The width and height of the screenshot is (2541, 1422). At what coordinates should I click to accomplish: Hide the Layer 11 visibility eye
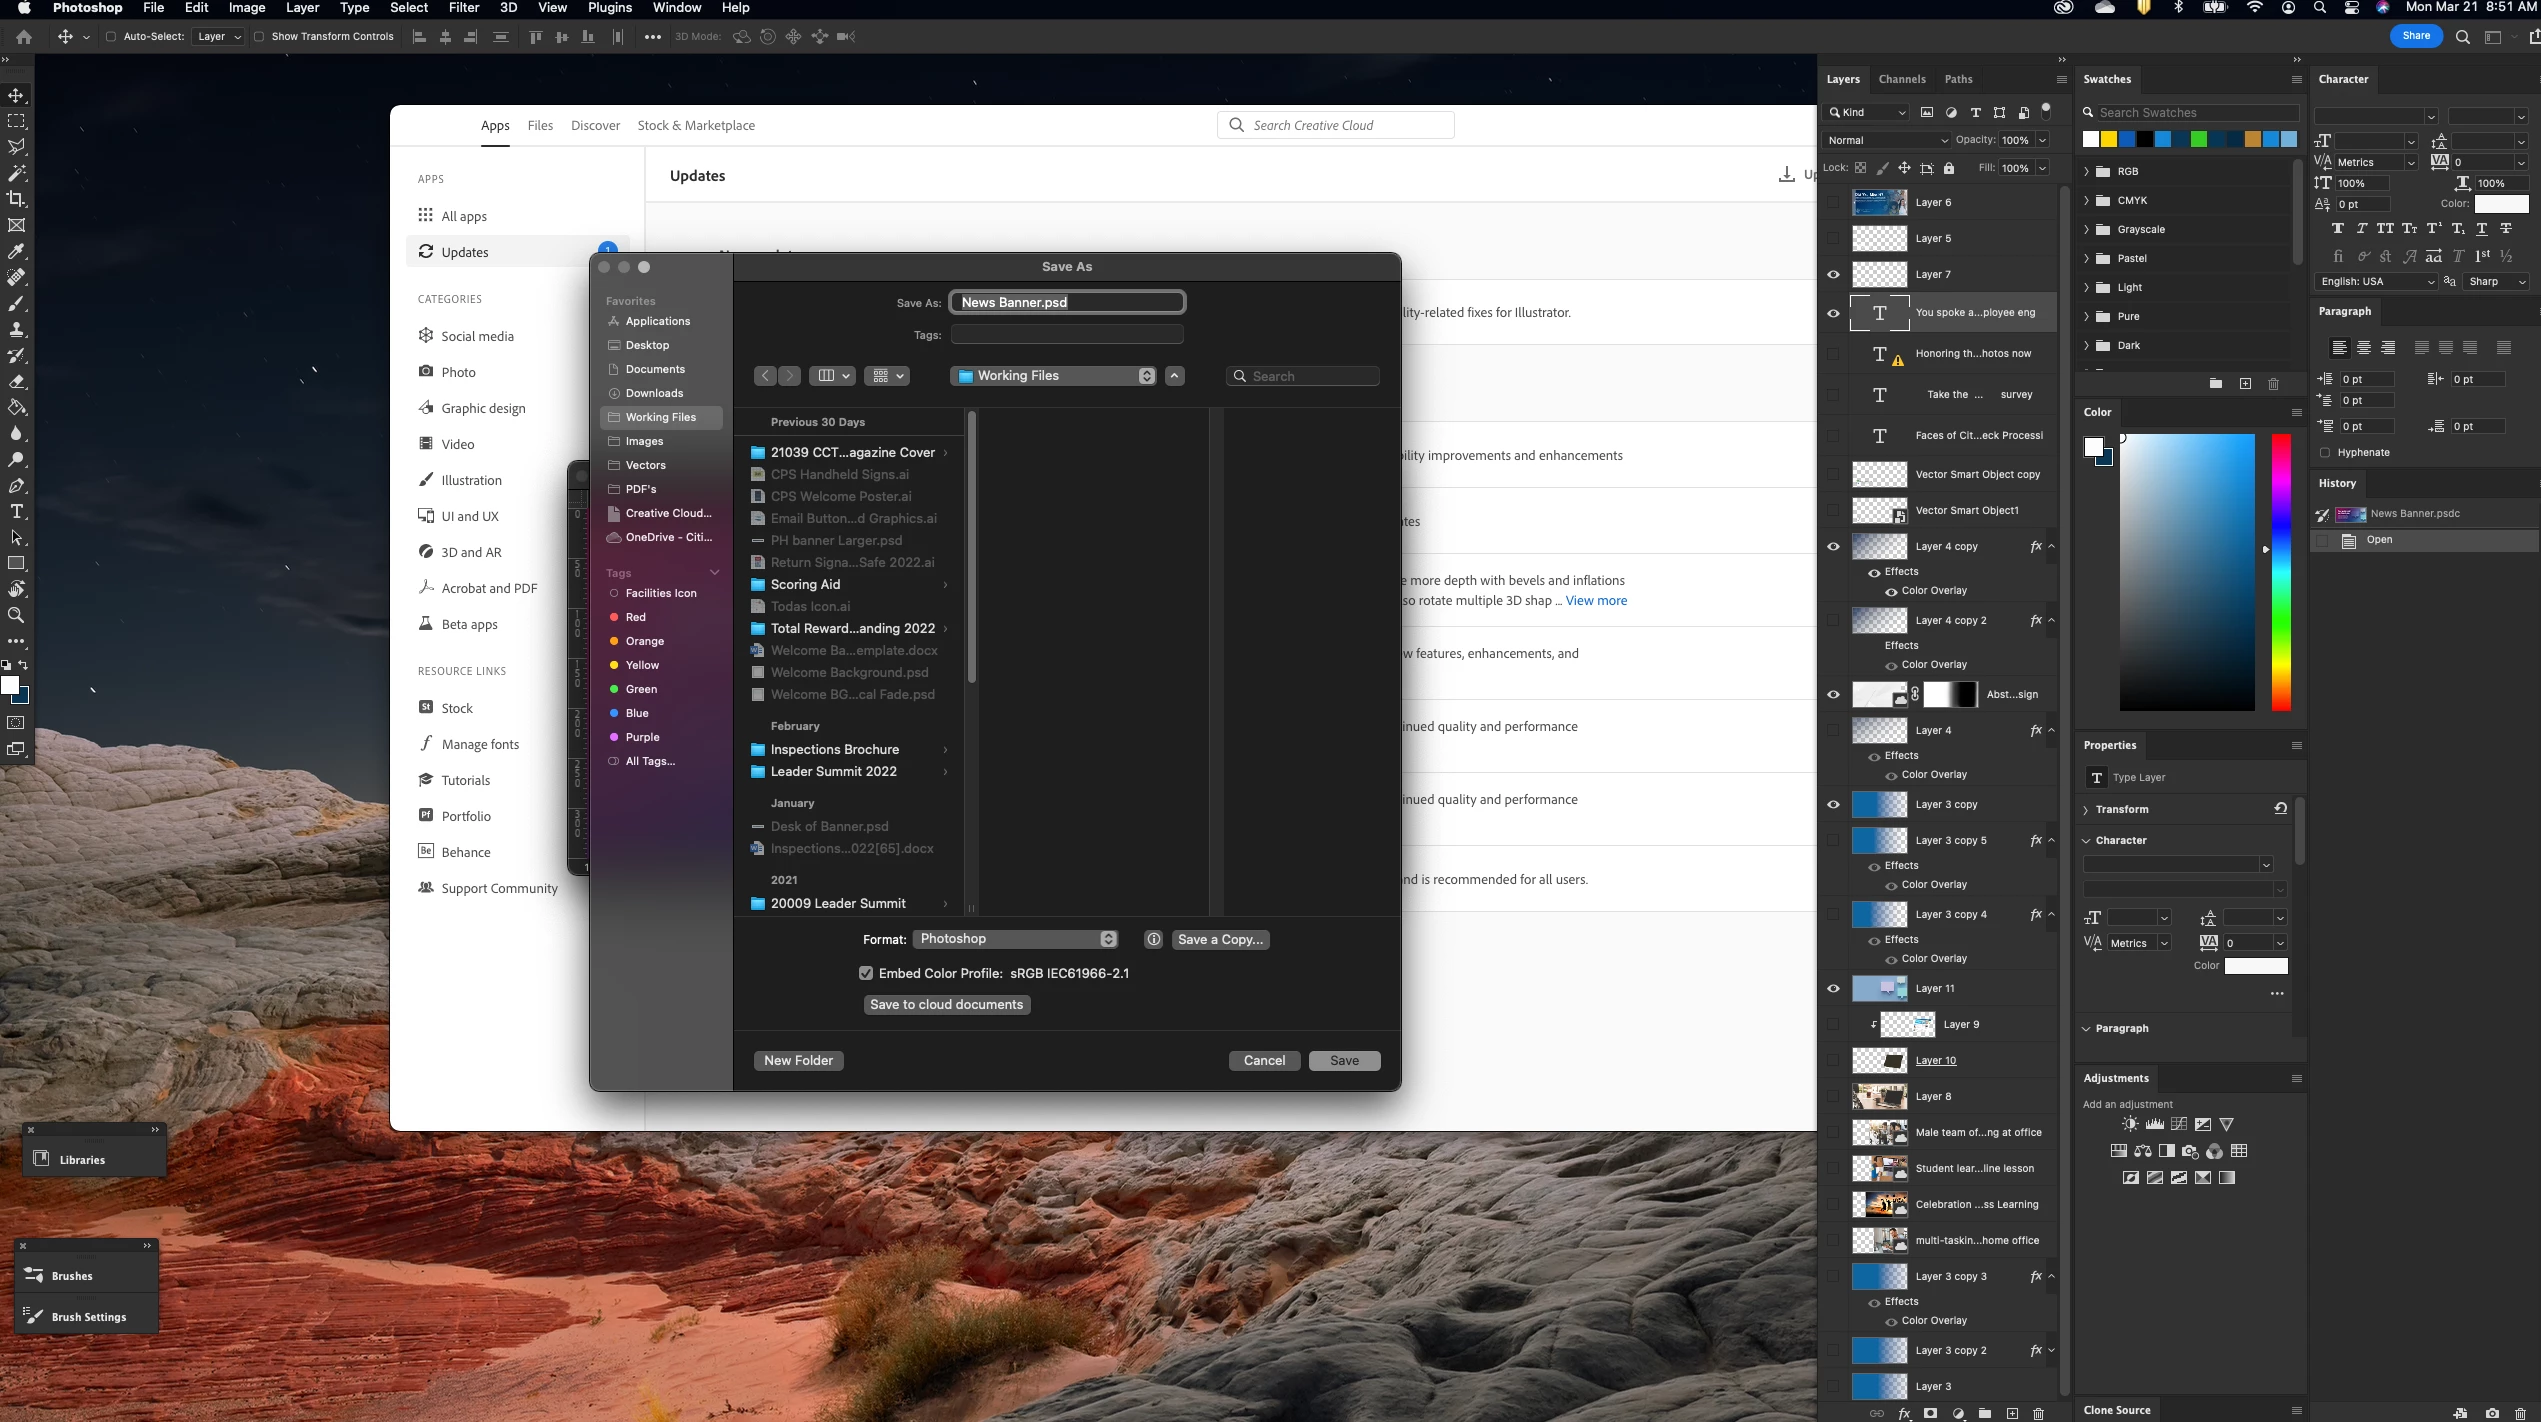(1833, 988)
